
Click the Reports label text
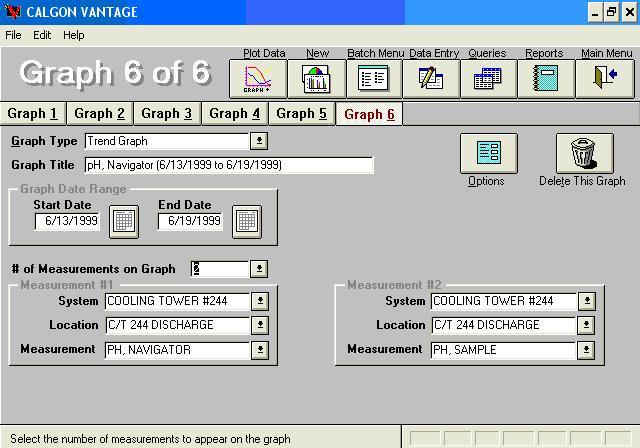(544, 53)
